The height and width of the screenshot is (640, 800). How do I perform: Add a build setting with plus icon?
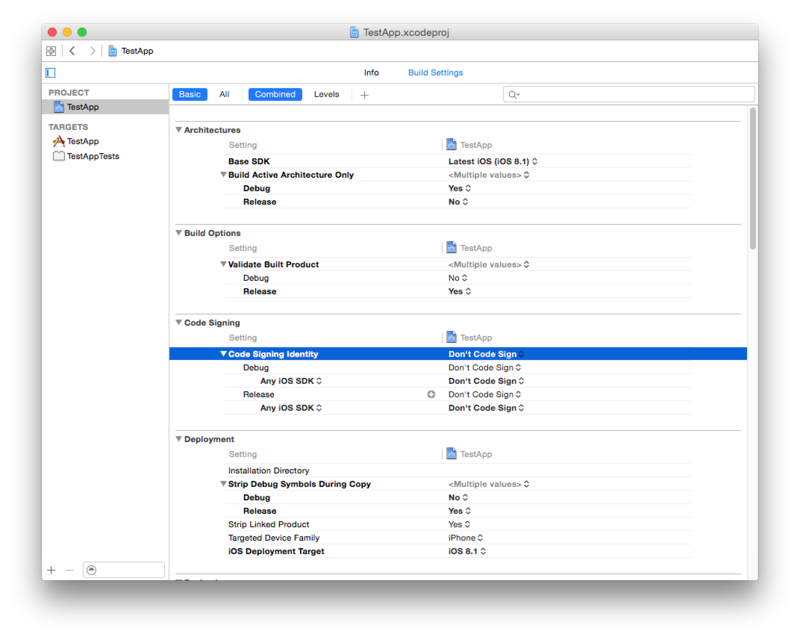[x=364, y=95]
